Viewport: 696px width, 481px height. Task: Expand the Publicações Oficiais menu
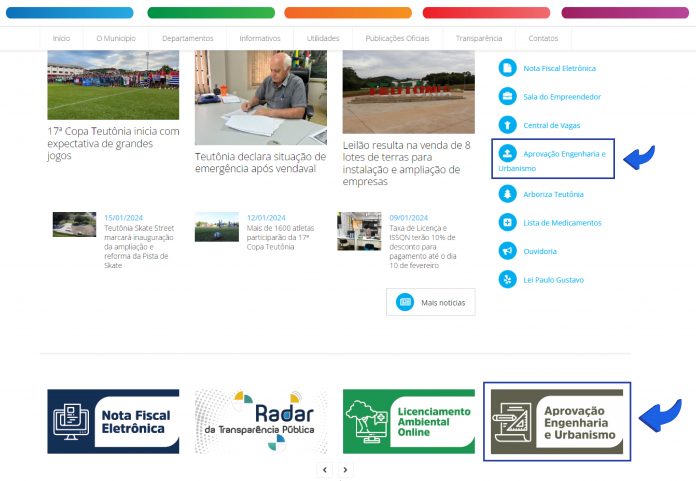click(x=397, y=38)
